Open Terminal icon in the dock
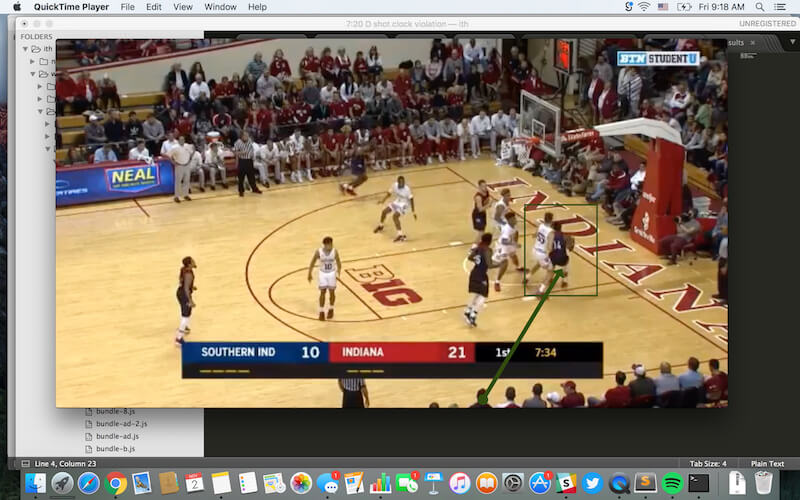 point(698,483)
